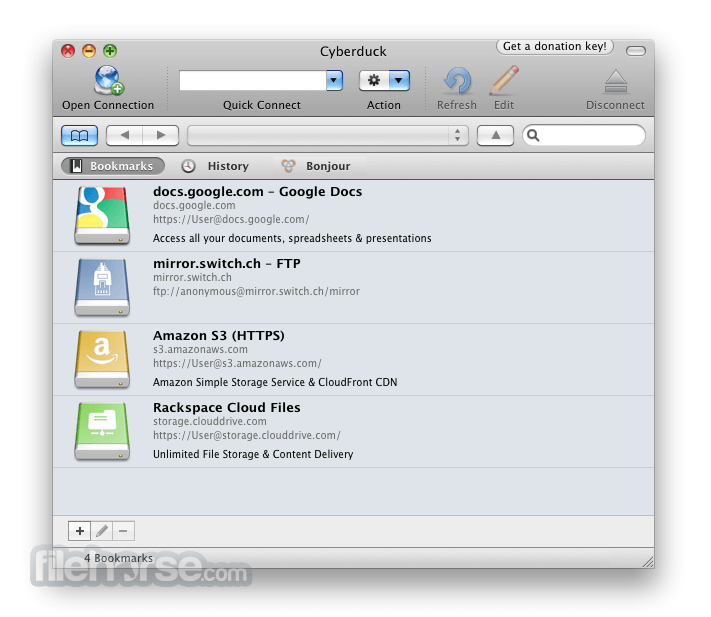This screenshot has height=617, width=711.
Task: Select the docs.google.com – Google Docs title
Action: pyautogui.click(x=258, y=192)
